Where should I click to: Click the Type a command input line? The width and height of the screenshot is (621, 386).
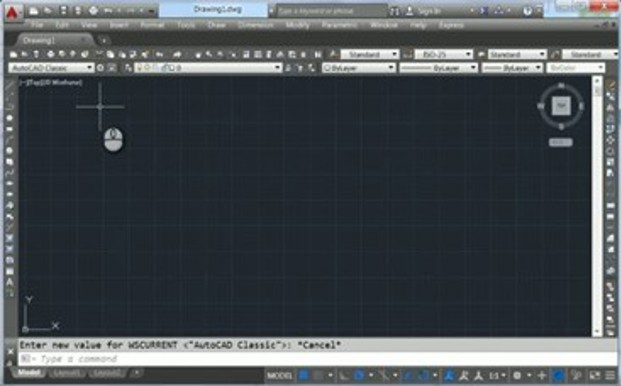[x=317, y=359]
